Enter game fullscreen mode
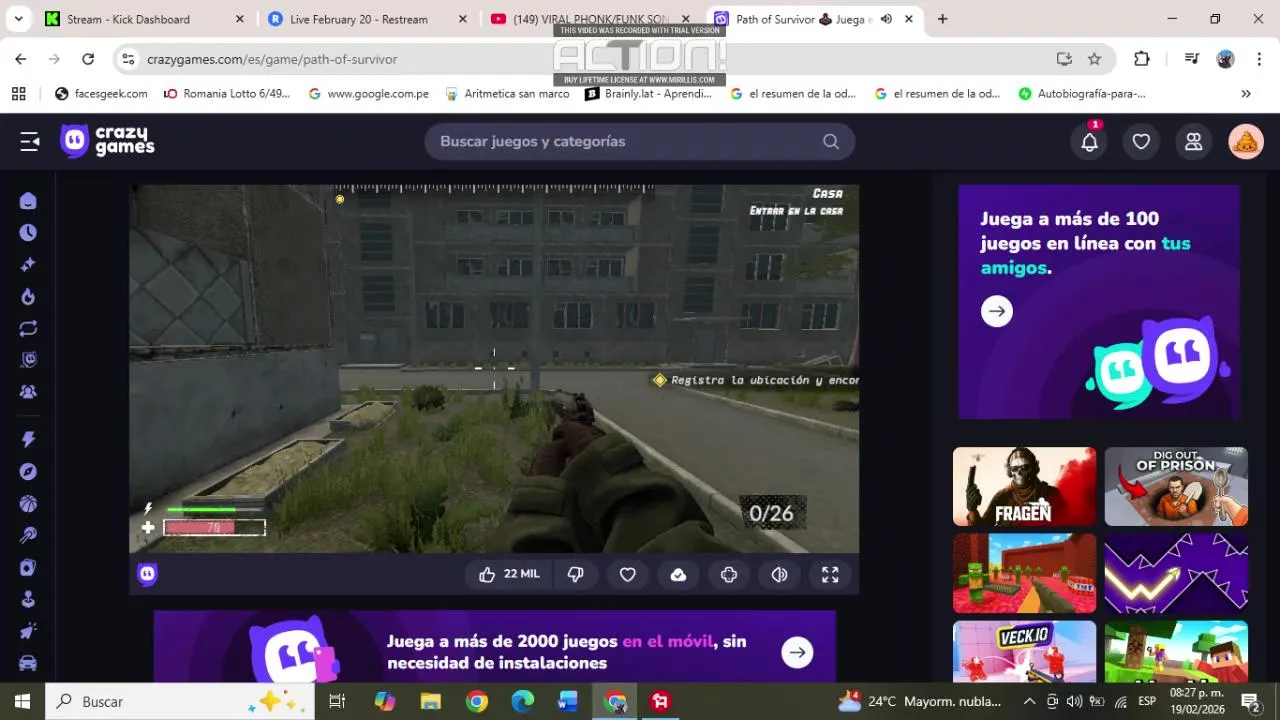 click(830, 574)
